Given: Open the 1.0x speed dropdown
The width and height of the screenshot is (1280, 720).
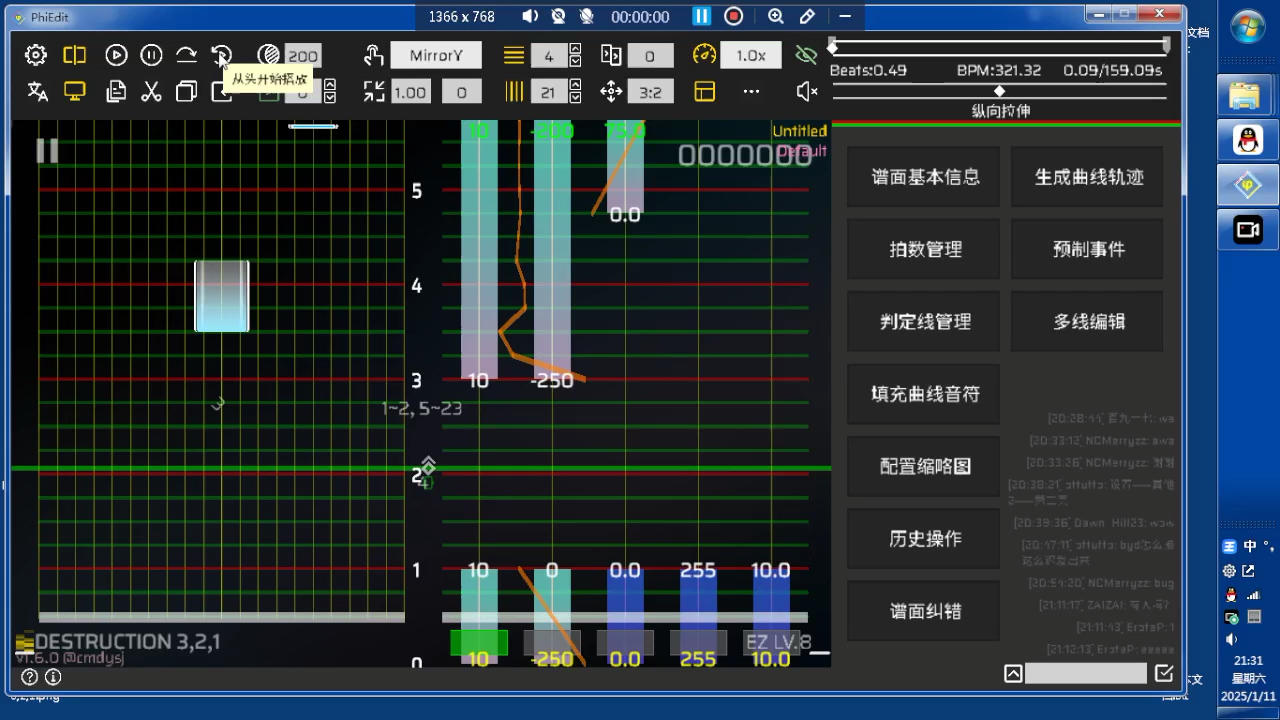Looking at the screenshot, I should [751, 56].
